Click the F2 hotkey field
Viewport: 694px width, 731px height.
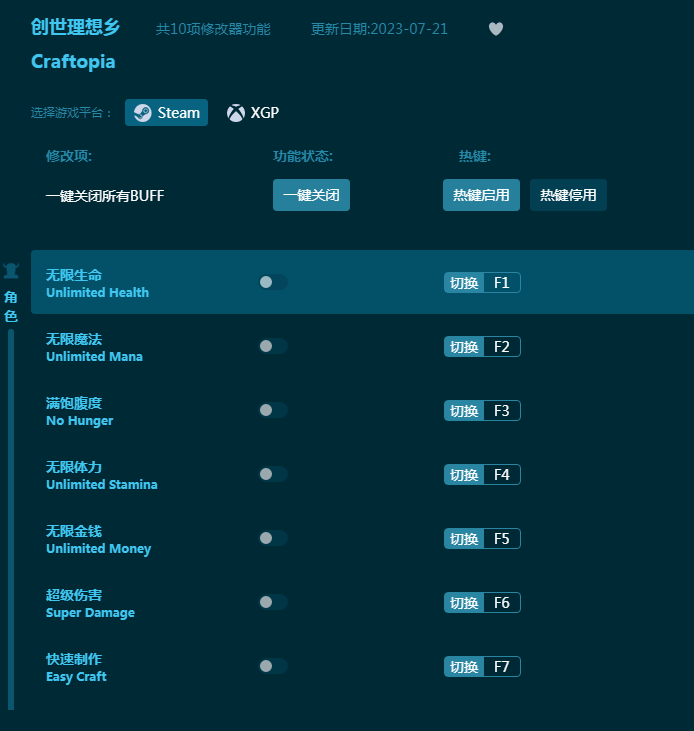pyautogui.click(x=502, y=346)
